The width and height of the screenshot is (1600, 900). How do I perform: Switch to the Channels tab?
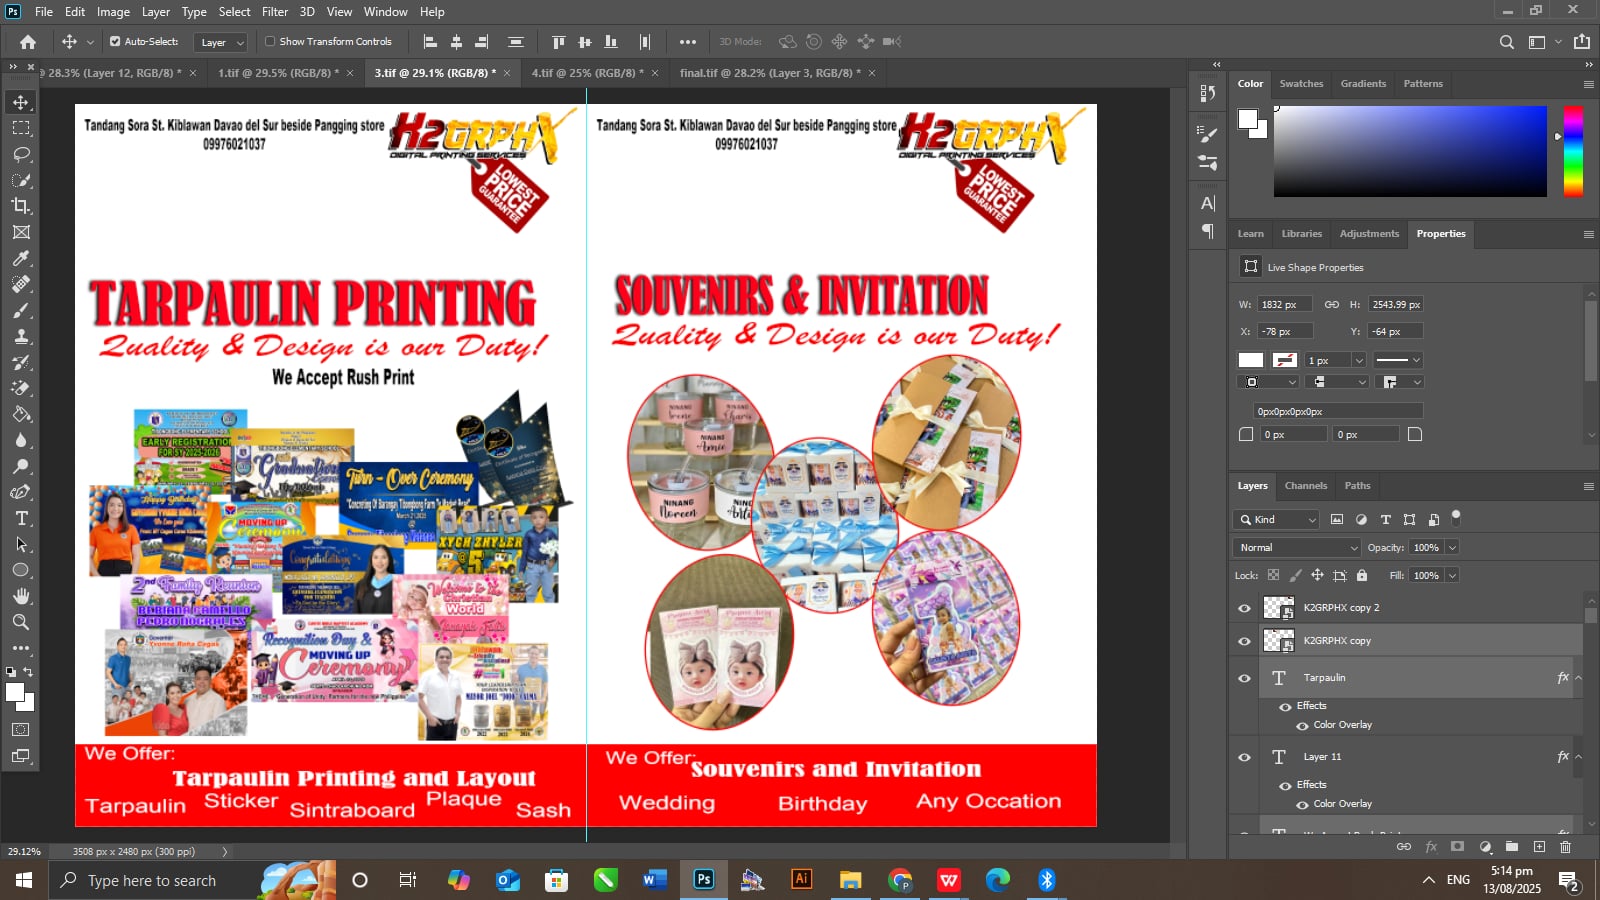click(x=1305, y=486)
